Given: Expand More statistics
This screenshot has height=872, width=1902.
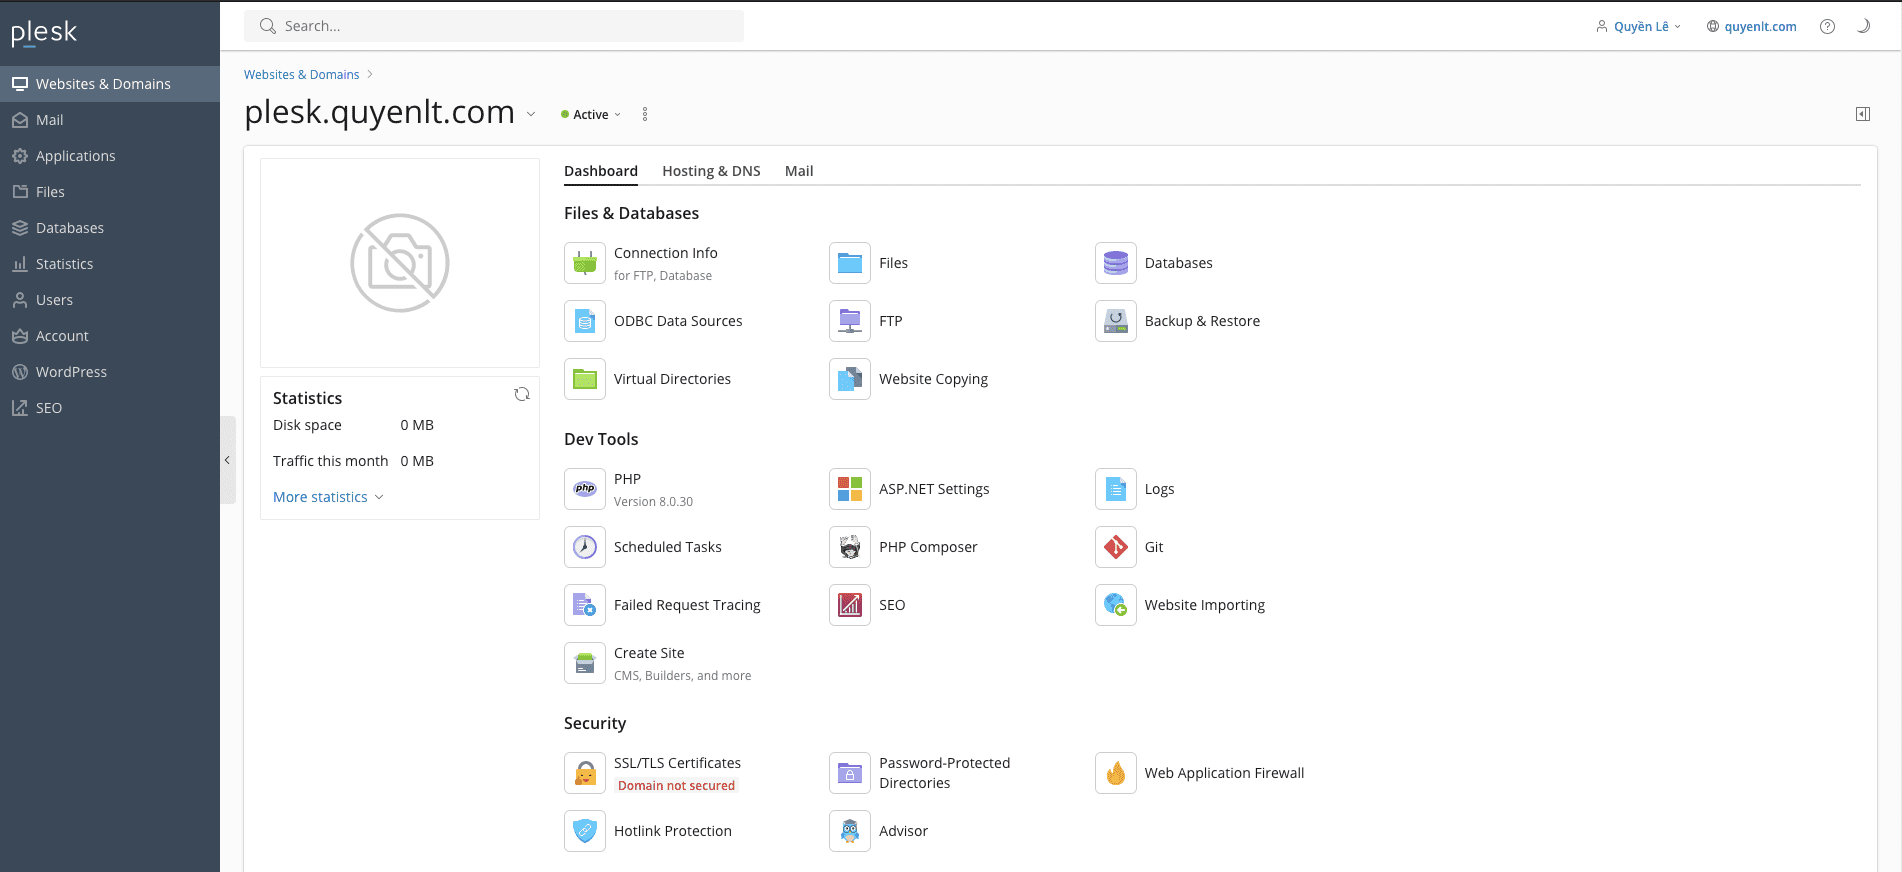Looking at the screenshot, I should (328, 497).
